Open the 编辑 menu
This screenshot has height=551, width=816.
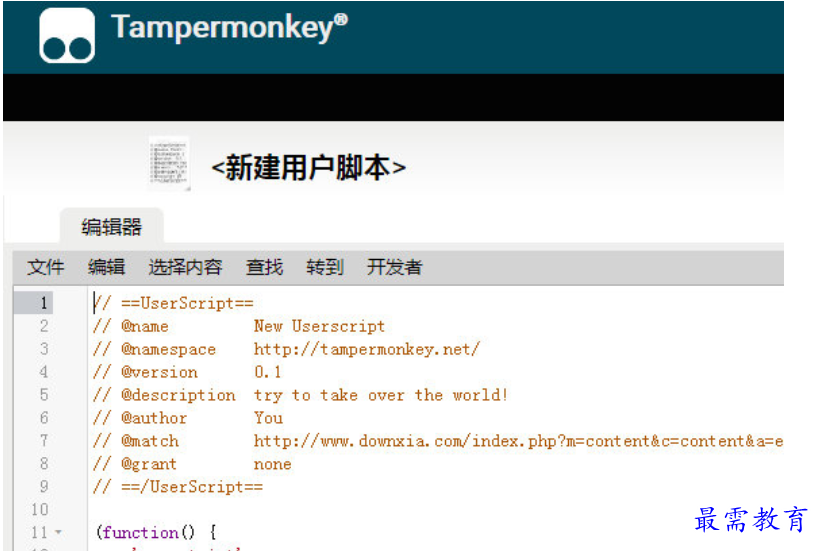click(x=106, y=267)
